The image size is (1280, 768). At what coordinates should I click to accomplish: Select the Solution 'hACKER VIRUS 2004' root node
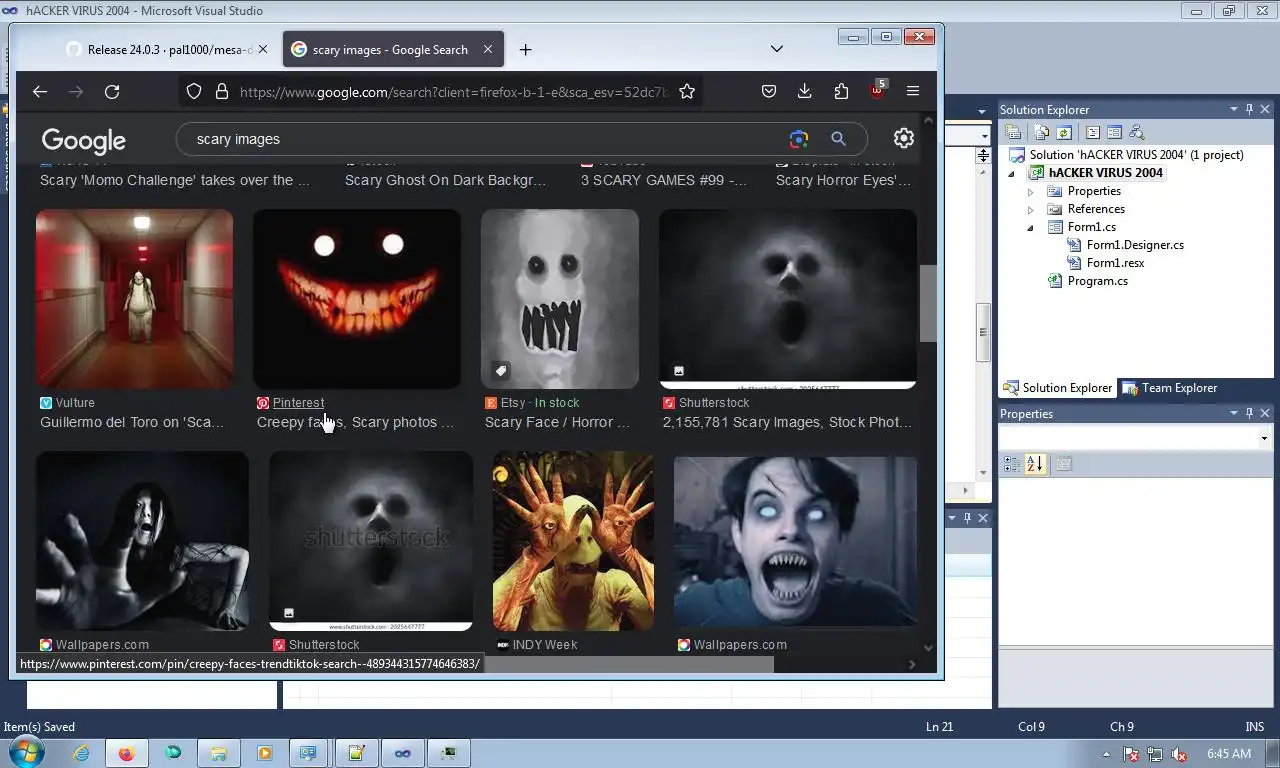pos(1136,155)
